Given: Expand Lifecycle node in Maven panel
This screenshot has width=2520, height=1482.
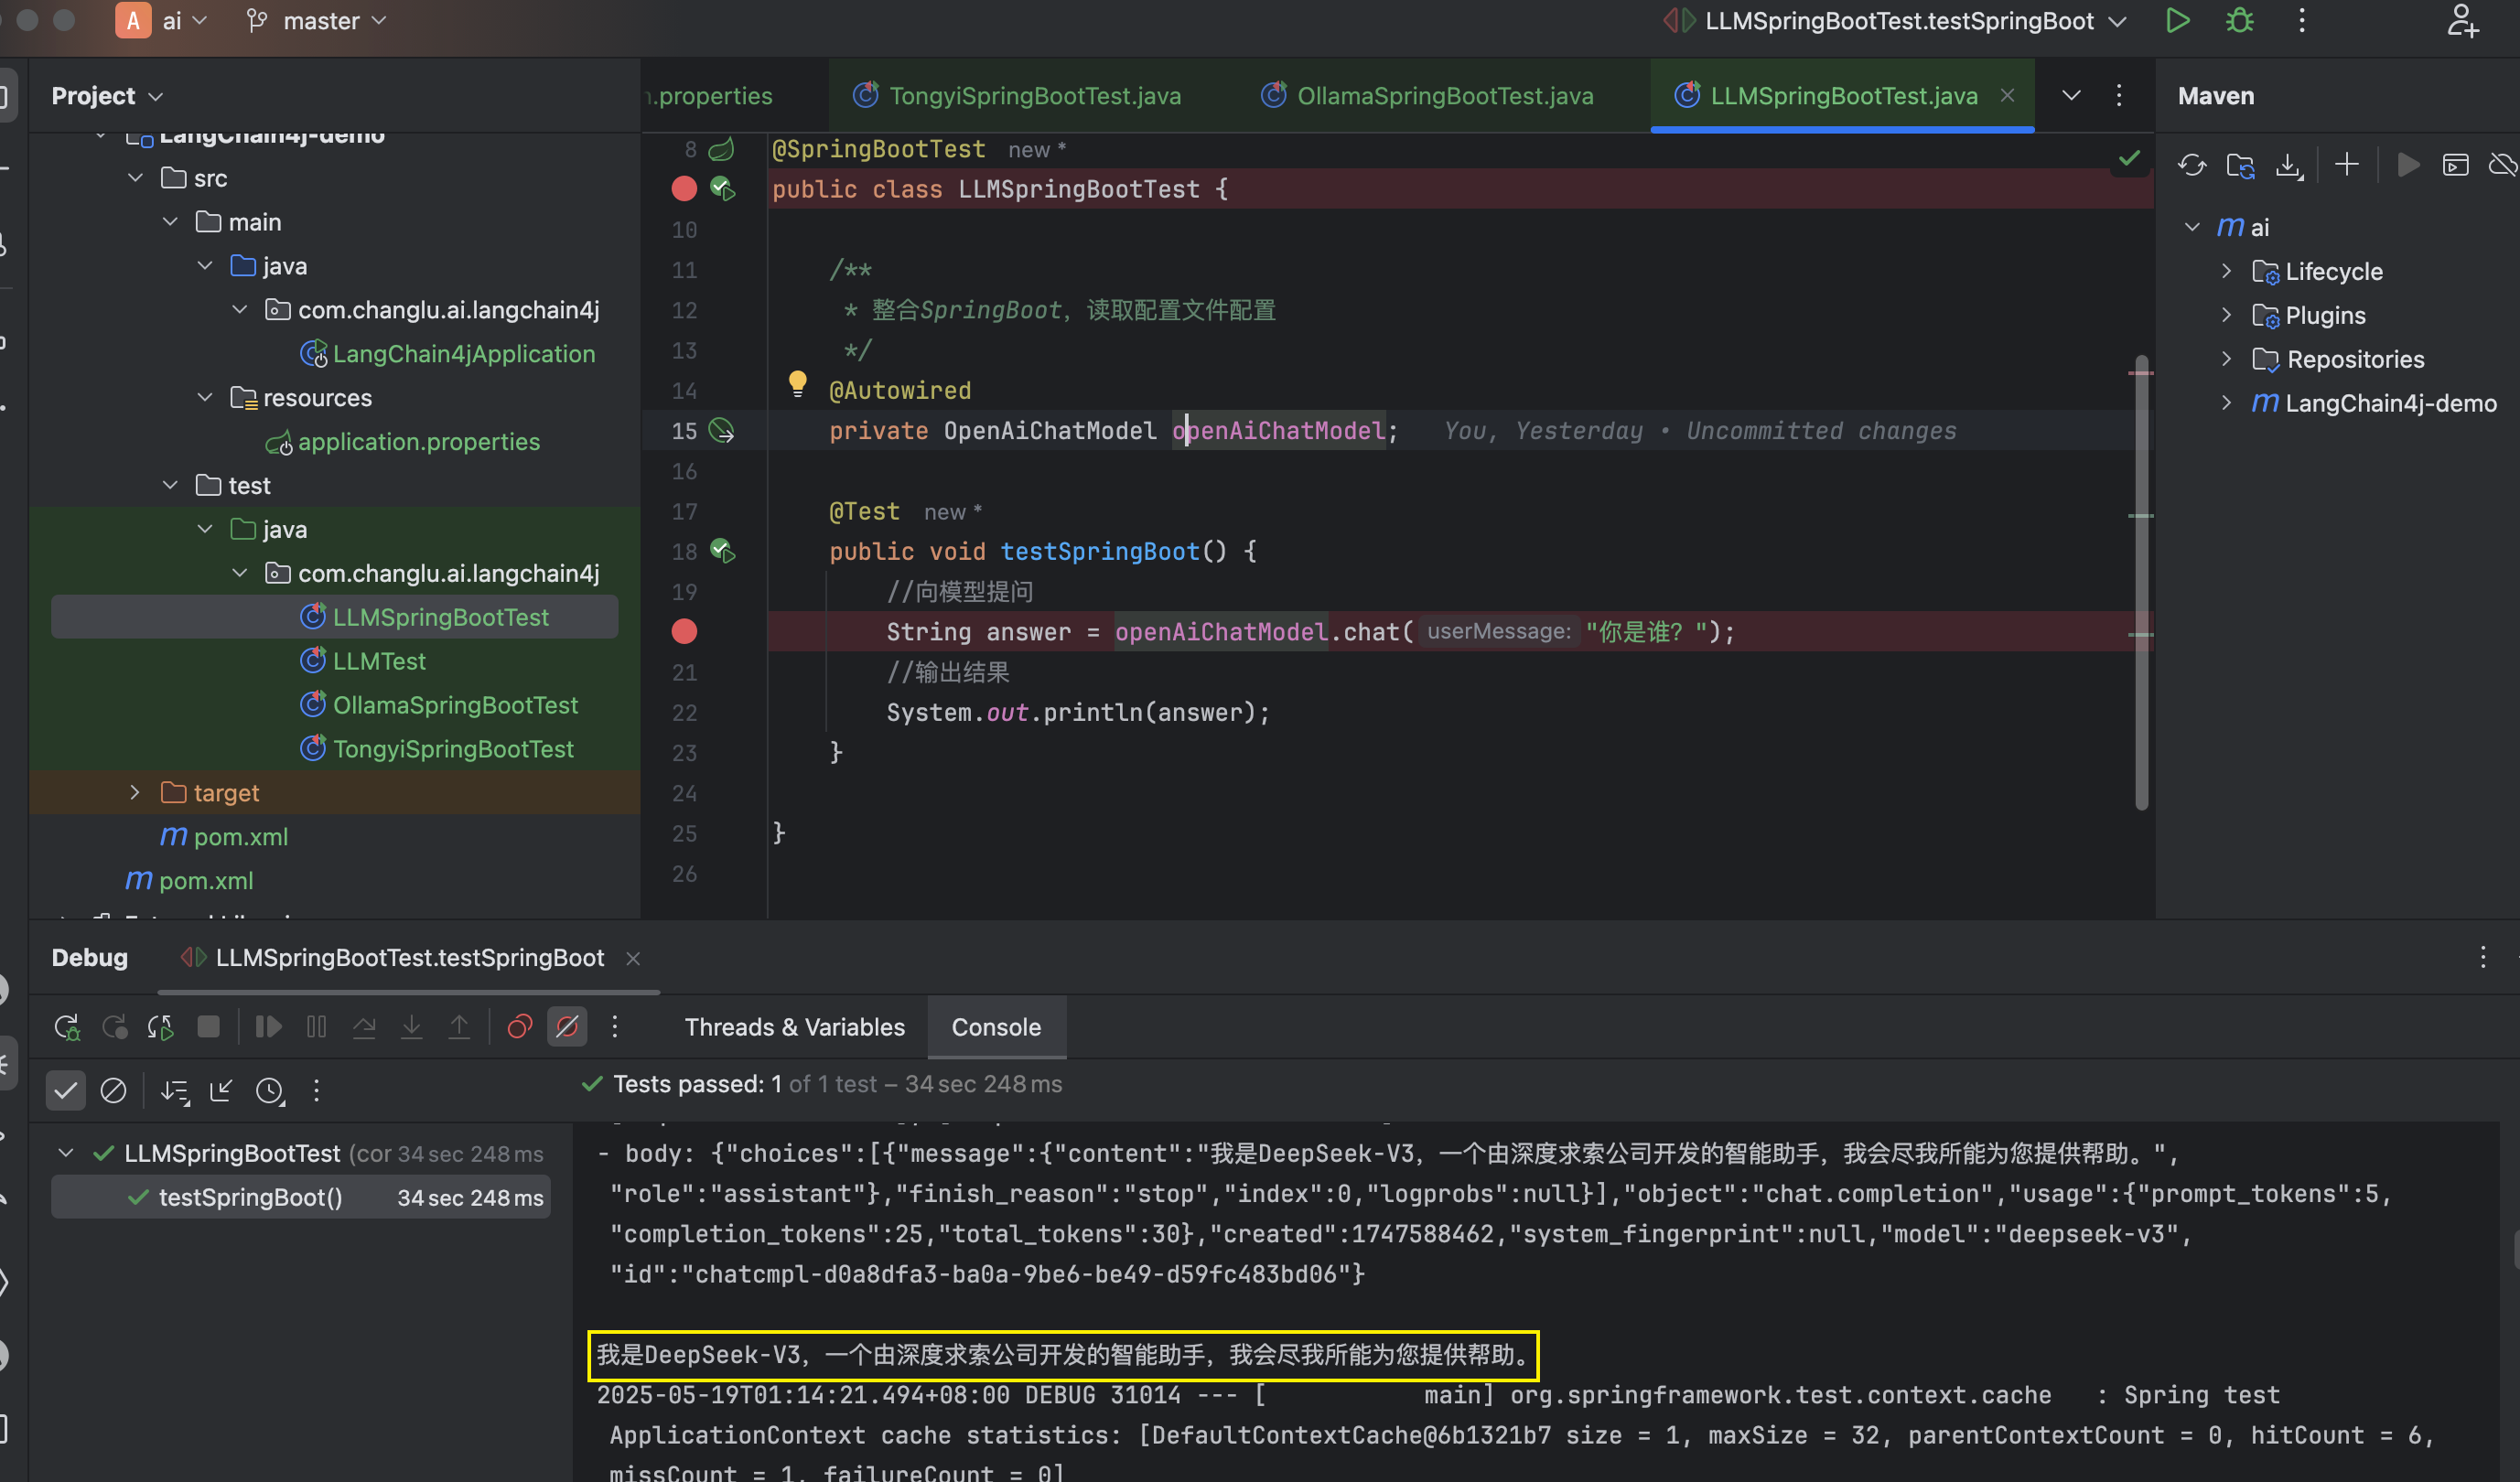Looking at the screenshot, I should click(x=2226, y=271).
